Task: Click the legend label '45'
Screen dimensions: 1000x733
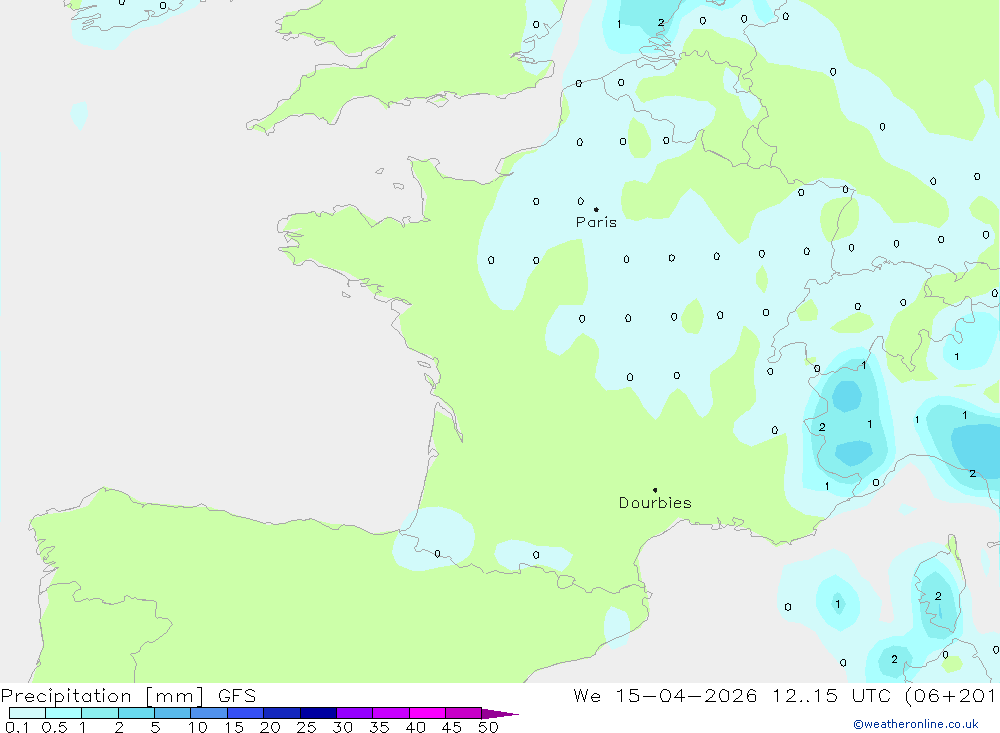Action: pyautogui.click(x=452, y=727)
